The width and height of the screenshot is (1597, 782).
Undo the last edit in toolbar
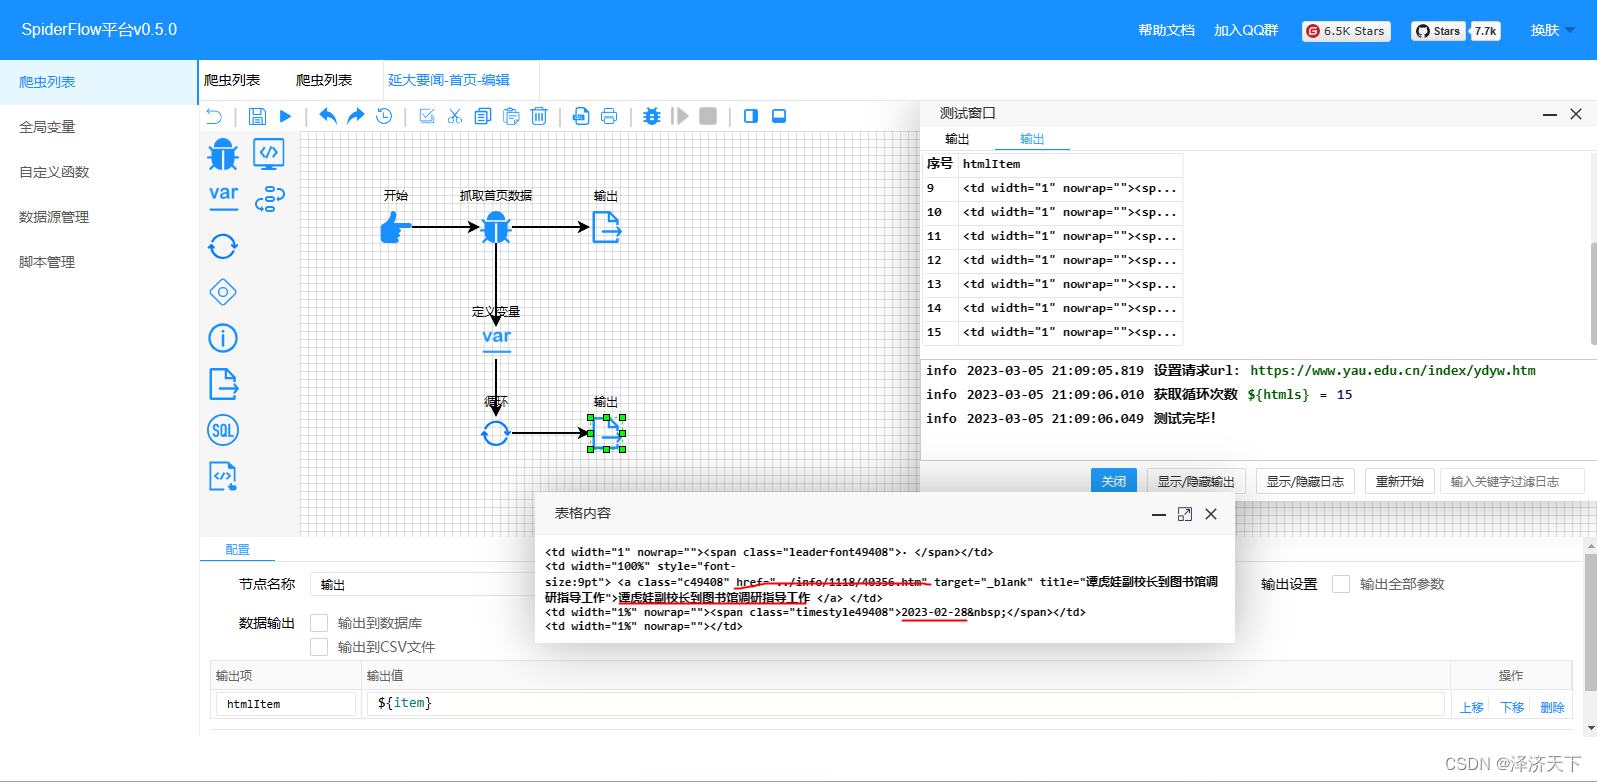click(328, 116)
